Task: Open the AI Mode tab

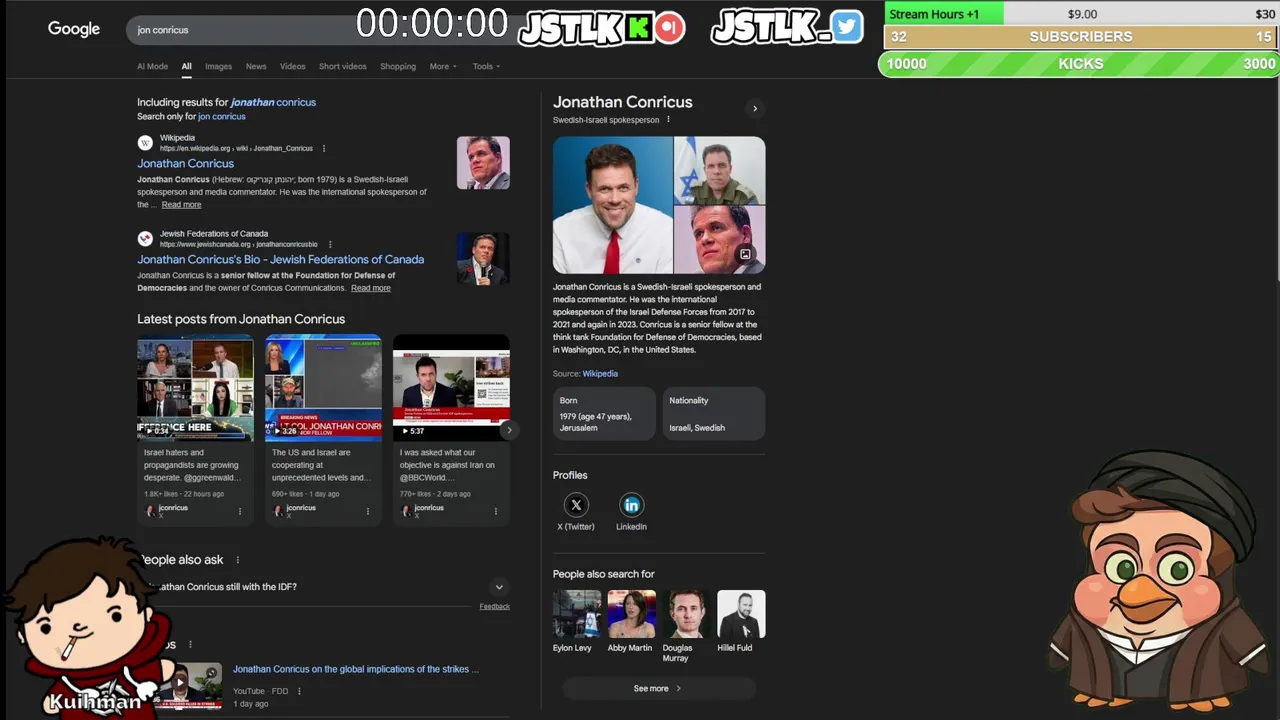Action: [x=152, y=67]
